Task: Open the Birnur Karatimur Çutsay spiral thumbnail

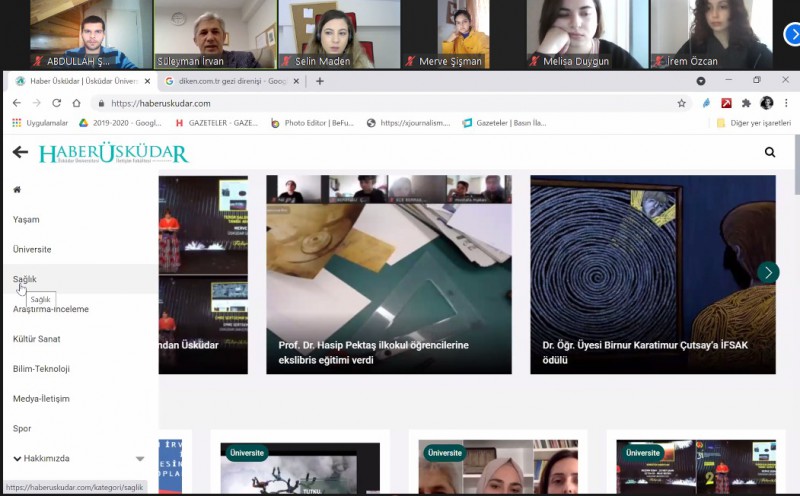Action: click(652, 260)
